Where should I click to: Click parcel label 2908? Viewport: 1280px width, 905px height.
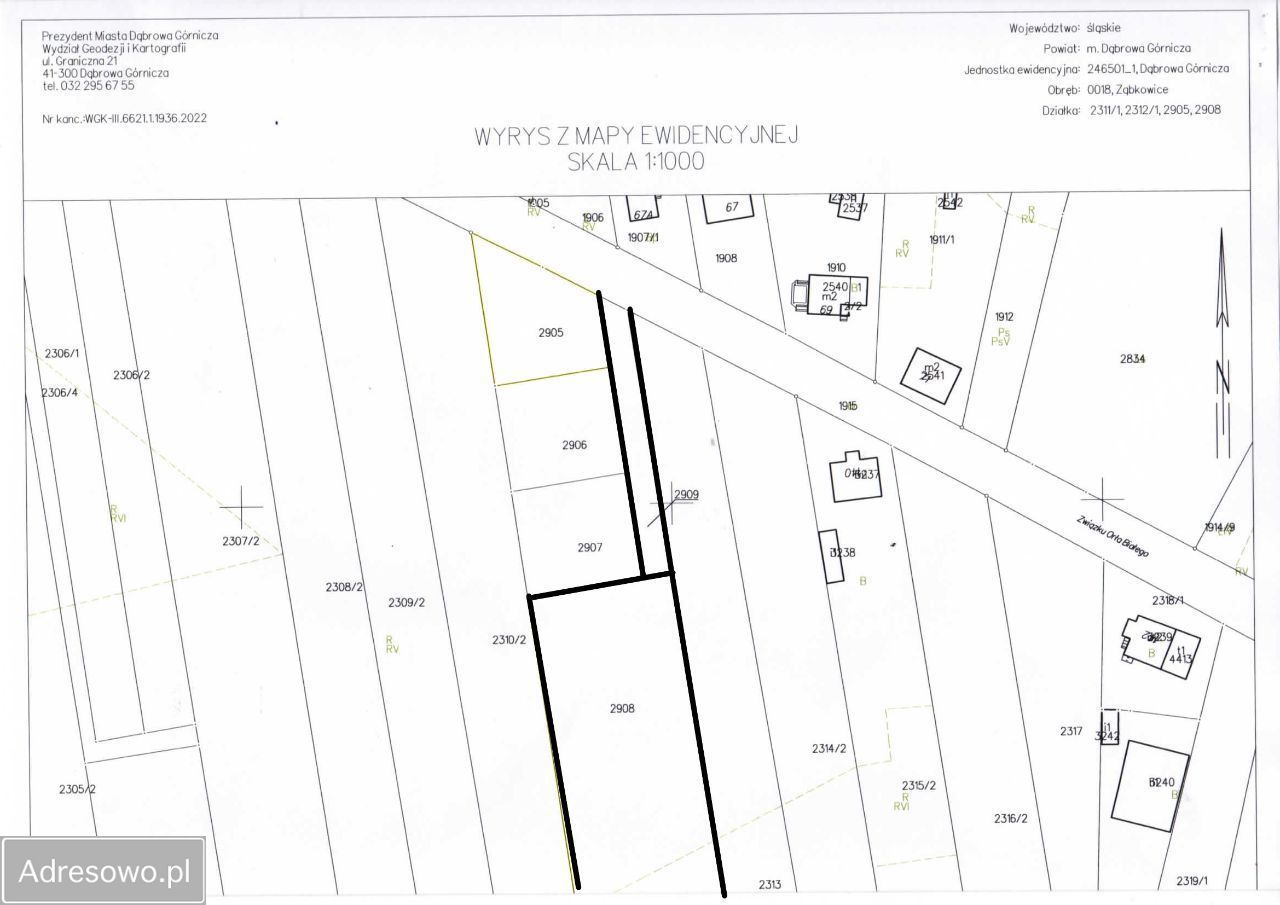pyautogui.click(x=622, y=708)
